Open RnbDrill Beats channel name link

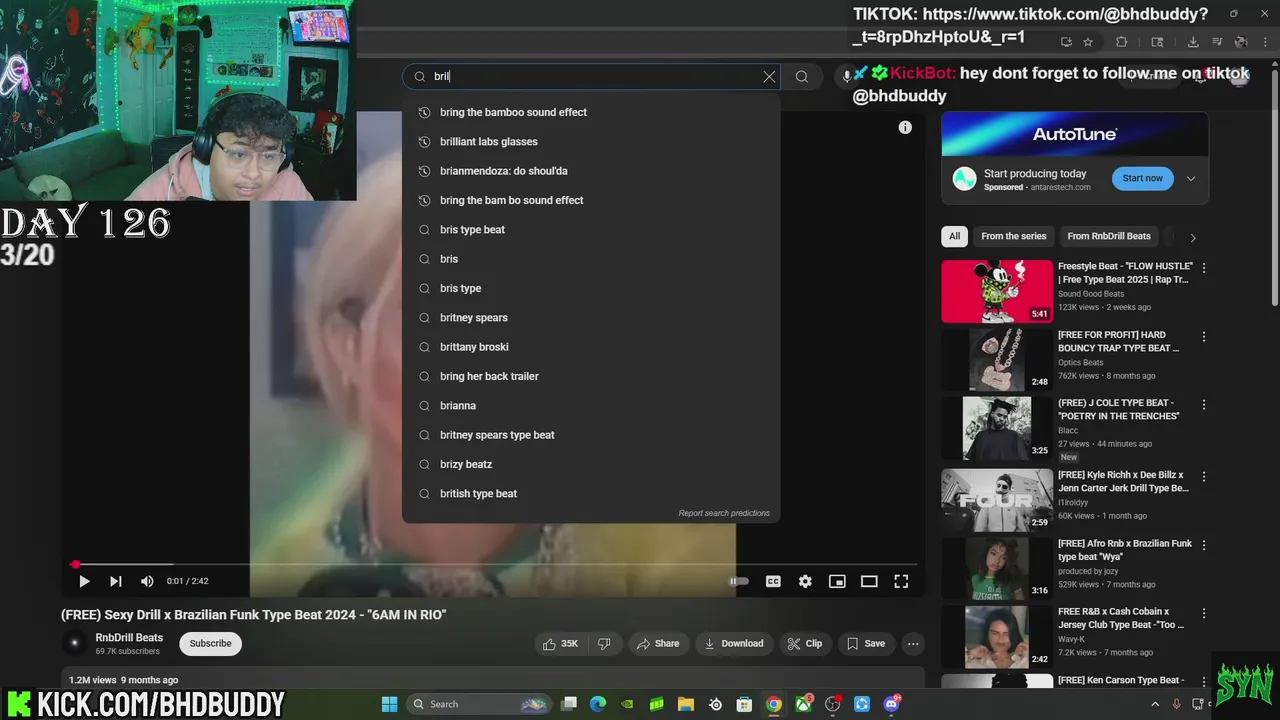point(129,638)
